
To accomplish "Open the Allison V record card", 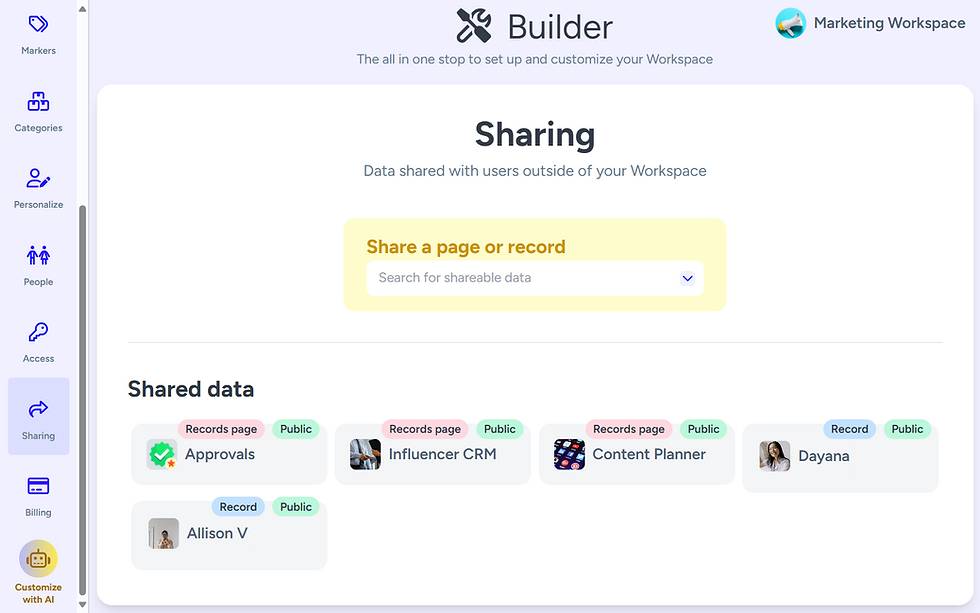I will (228, 531).
